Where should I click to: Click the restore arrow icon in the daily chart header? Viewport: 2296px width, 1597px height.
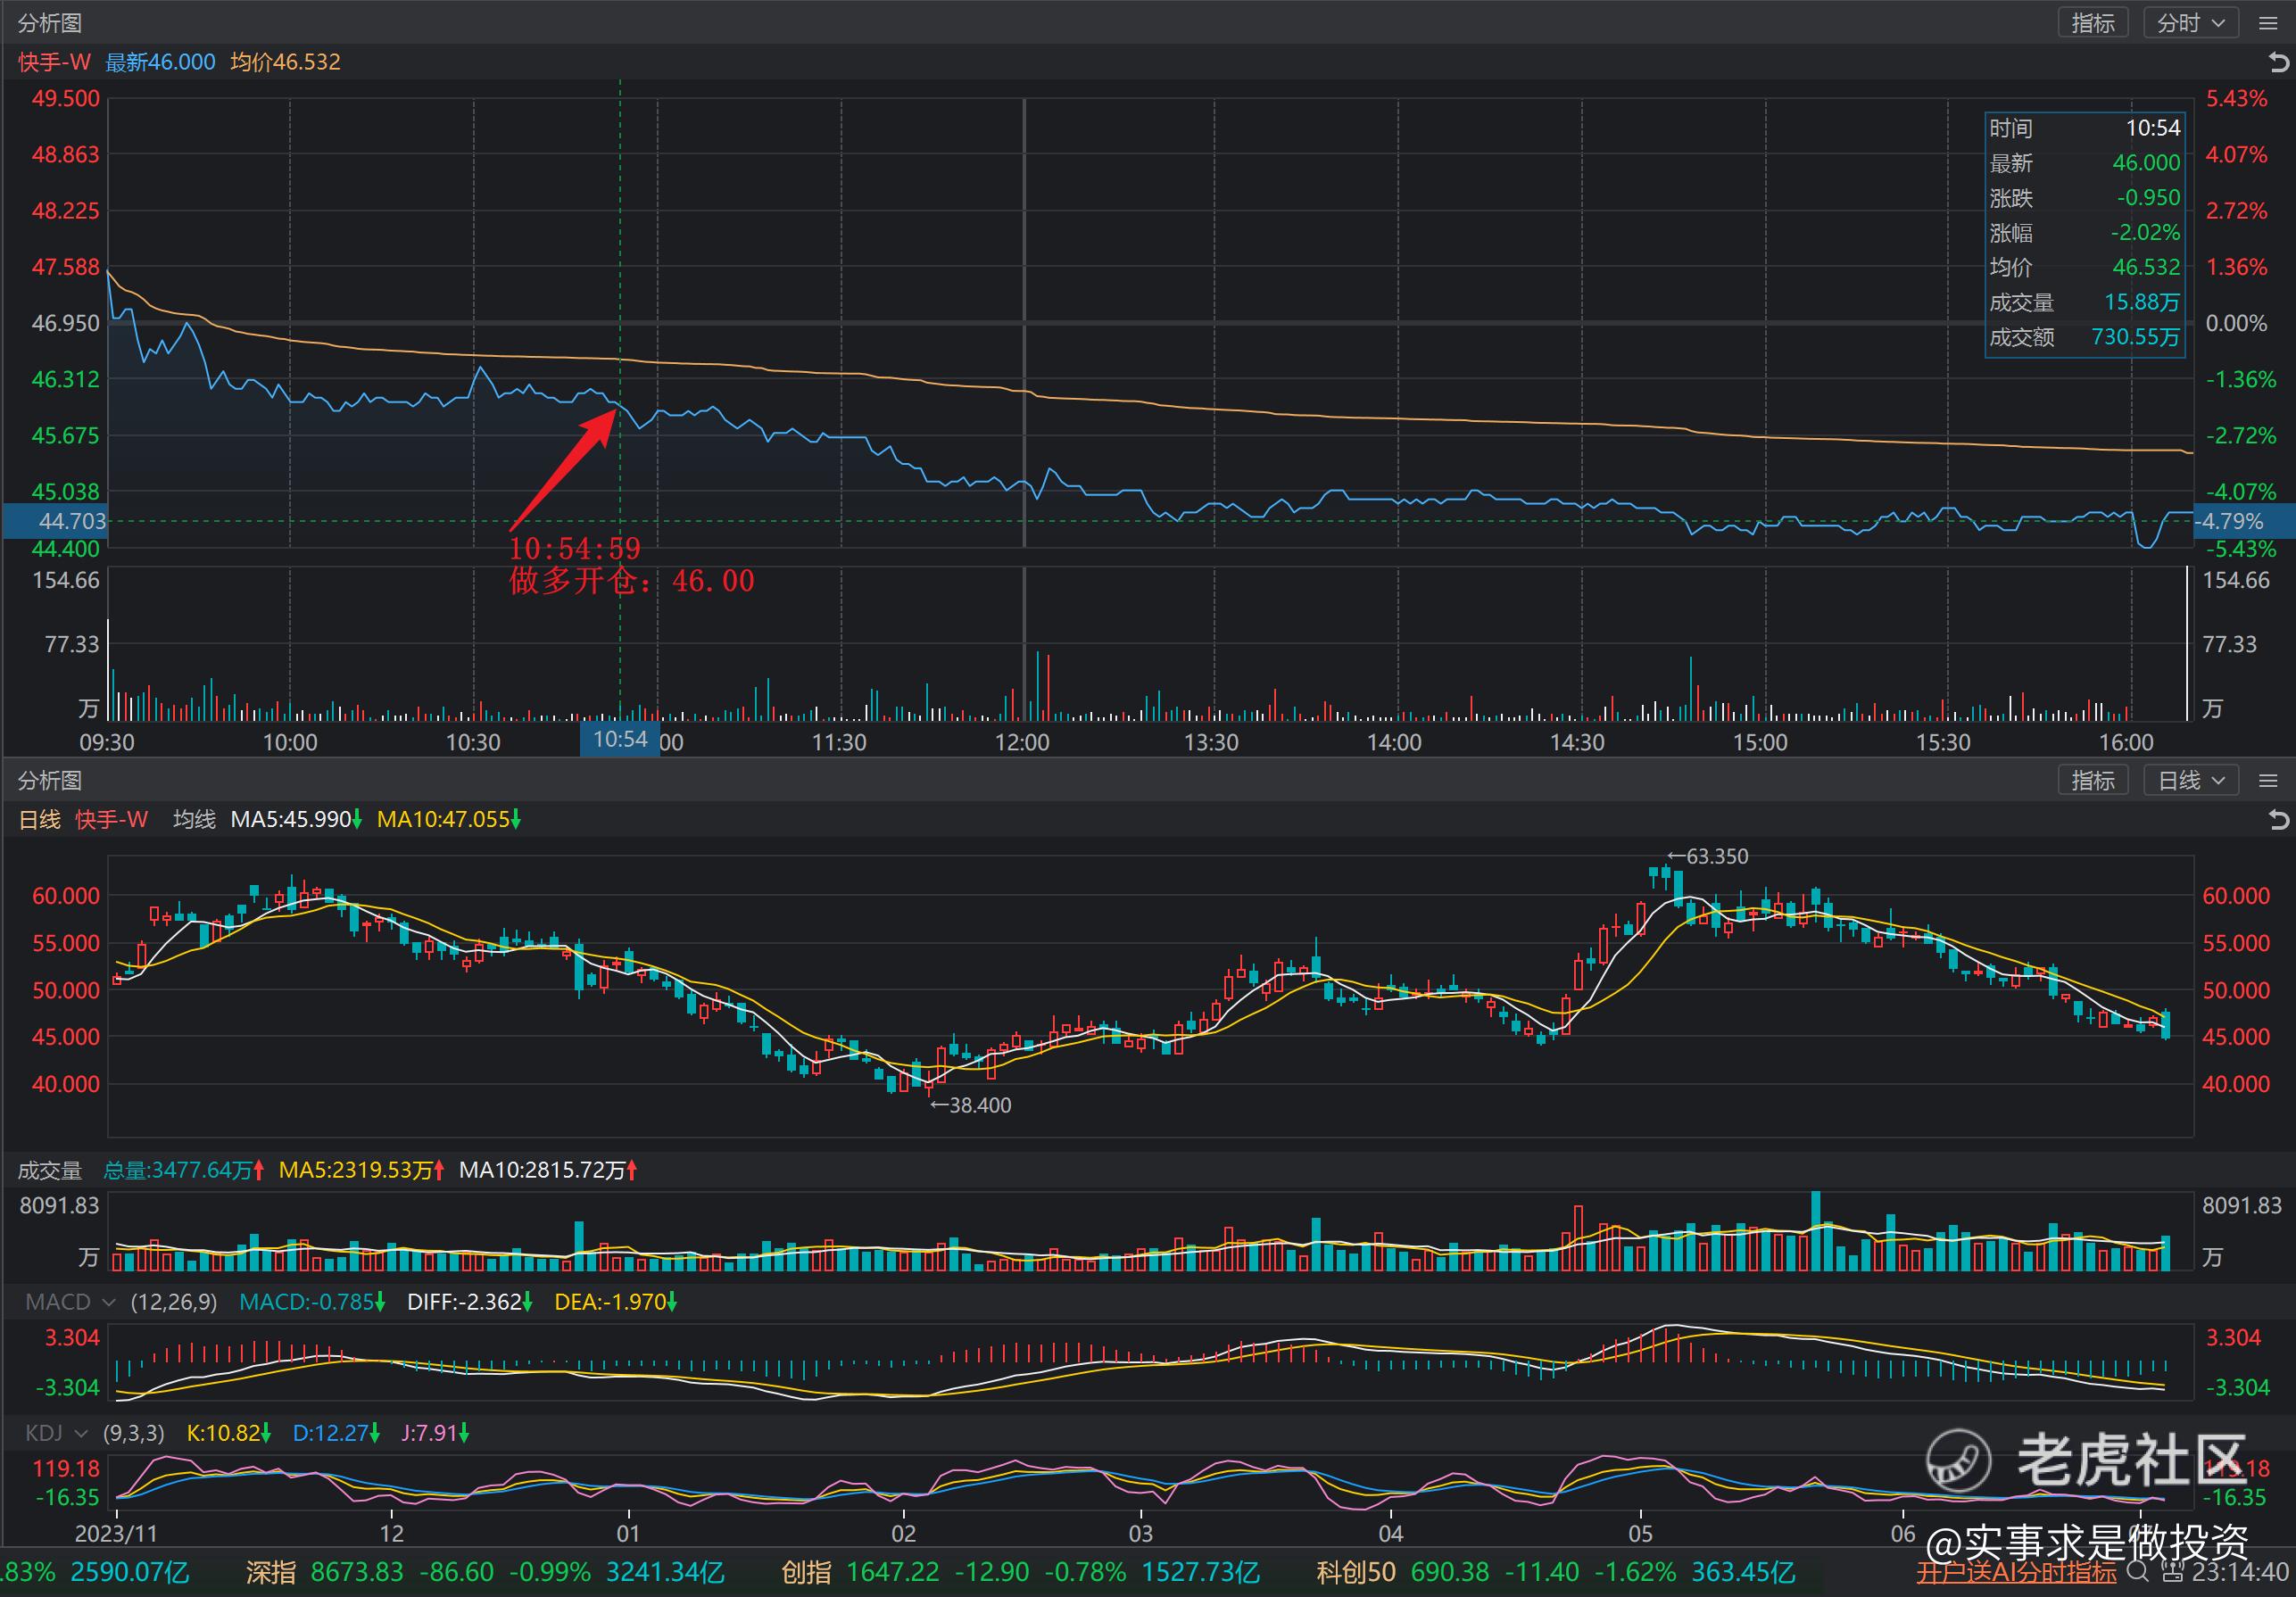[x=2279, y=820]
